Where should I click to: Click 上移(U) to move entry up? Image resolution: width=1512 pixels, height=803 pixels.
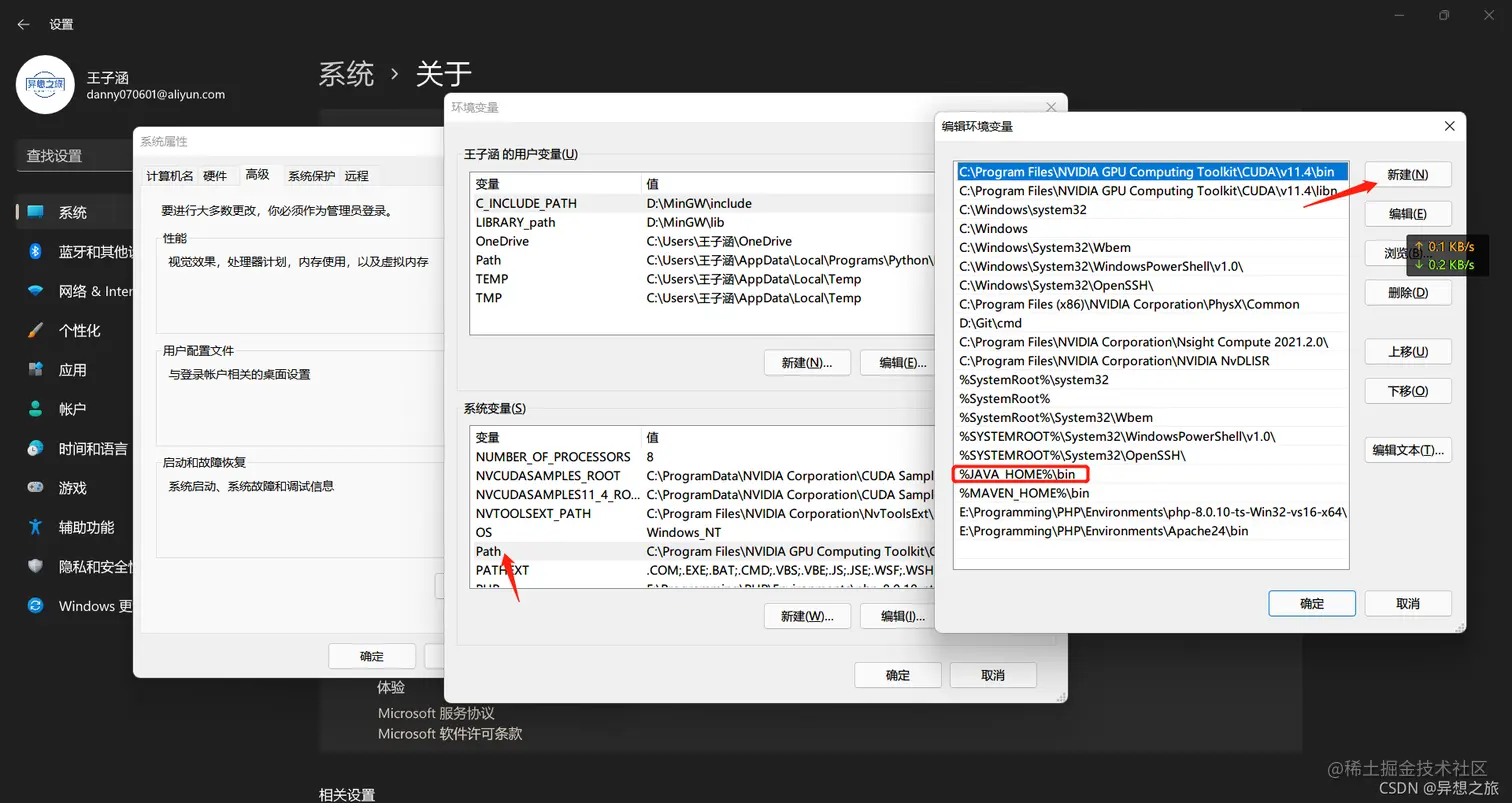[1408, 351]
